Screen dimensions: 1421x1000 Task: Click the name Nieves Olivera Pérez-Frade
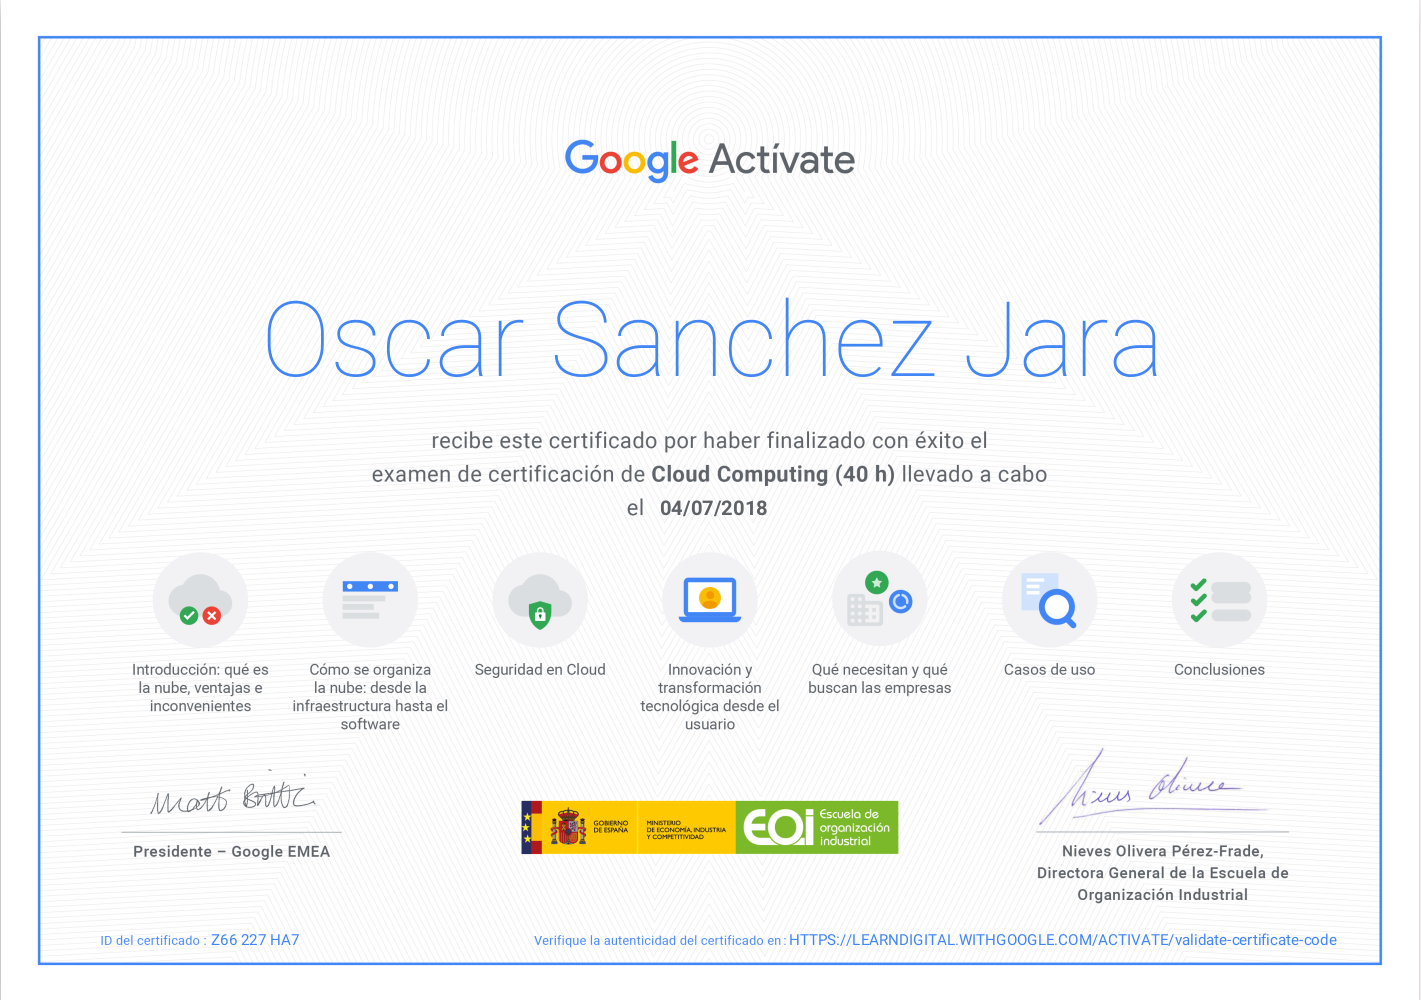click(x=1163, y=851)
